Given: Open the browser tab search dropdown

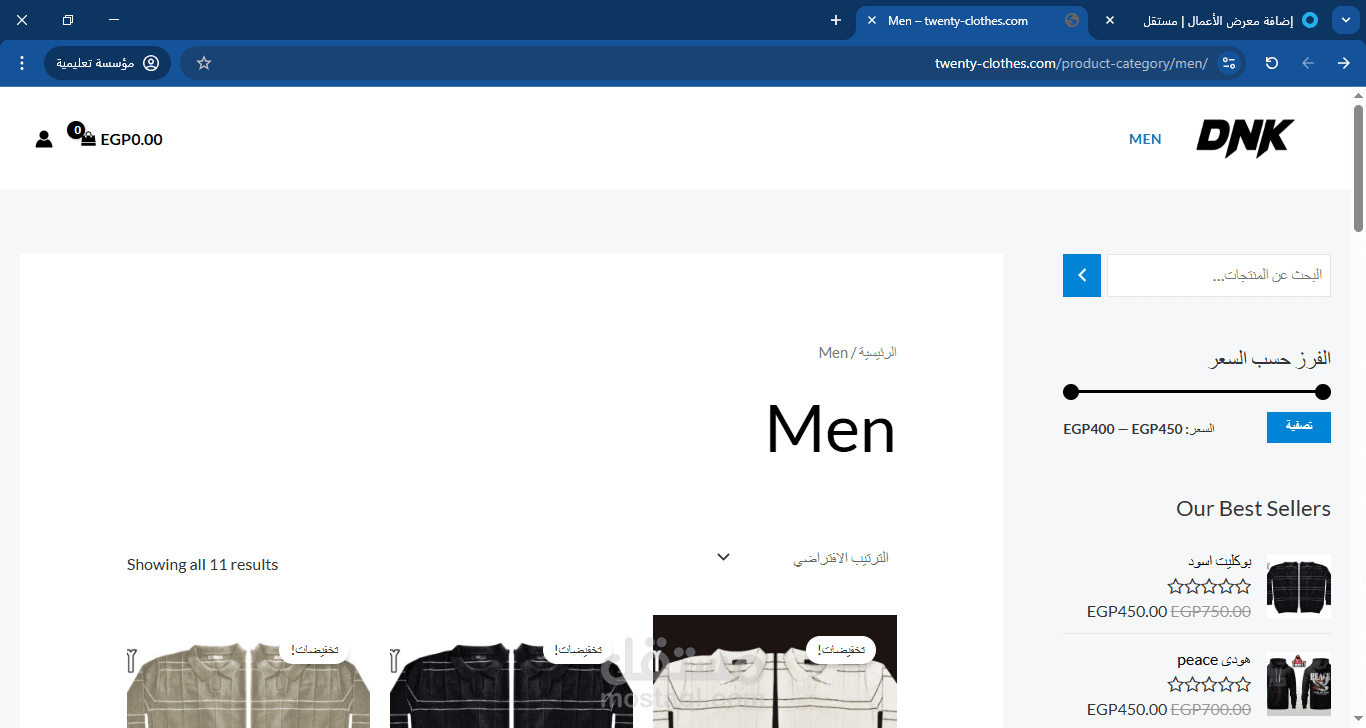Looking at the screenshot, I should (x=1345, y=20).
